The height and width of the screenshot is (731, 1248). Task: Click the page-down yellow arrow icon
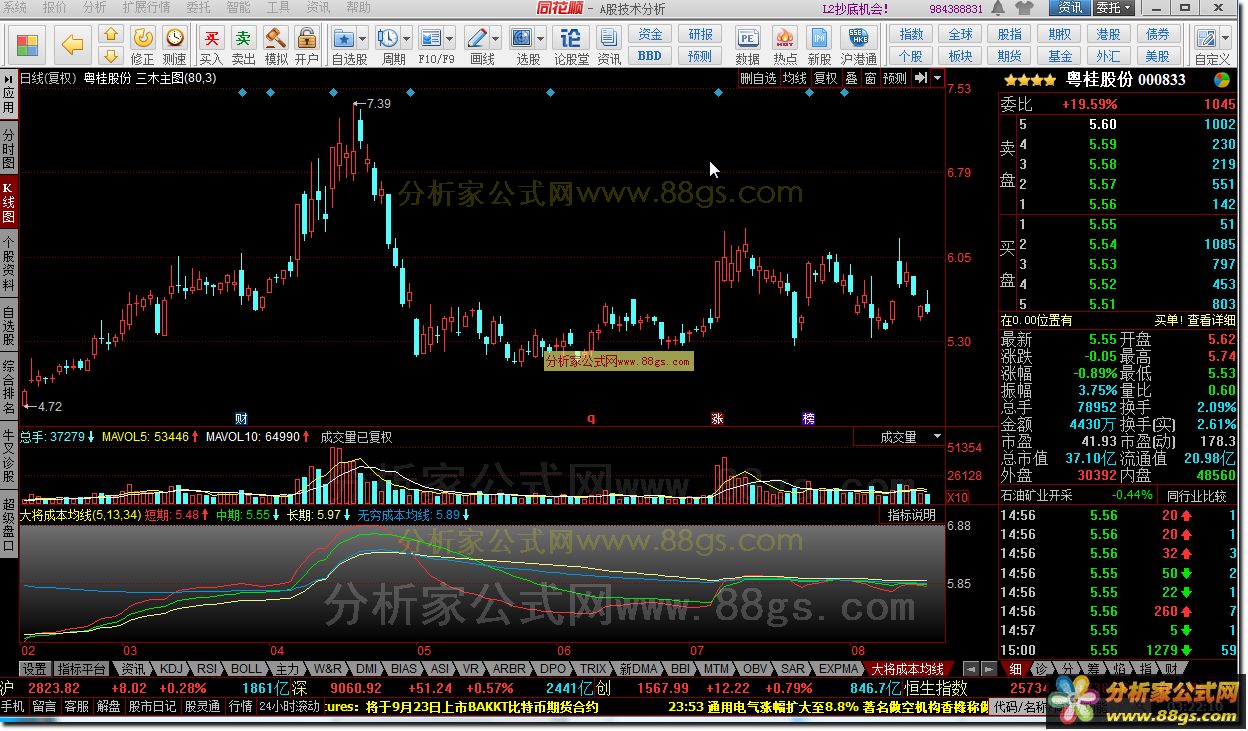(x=111, y=55)
